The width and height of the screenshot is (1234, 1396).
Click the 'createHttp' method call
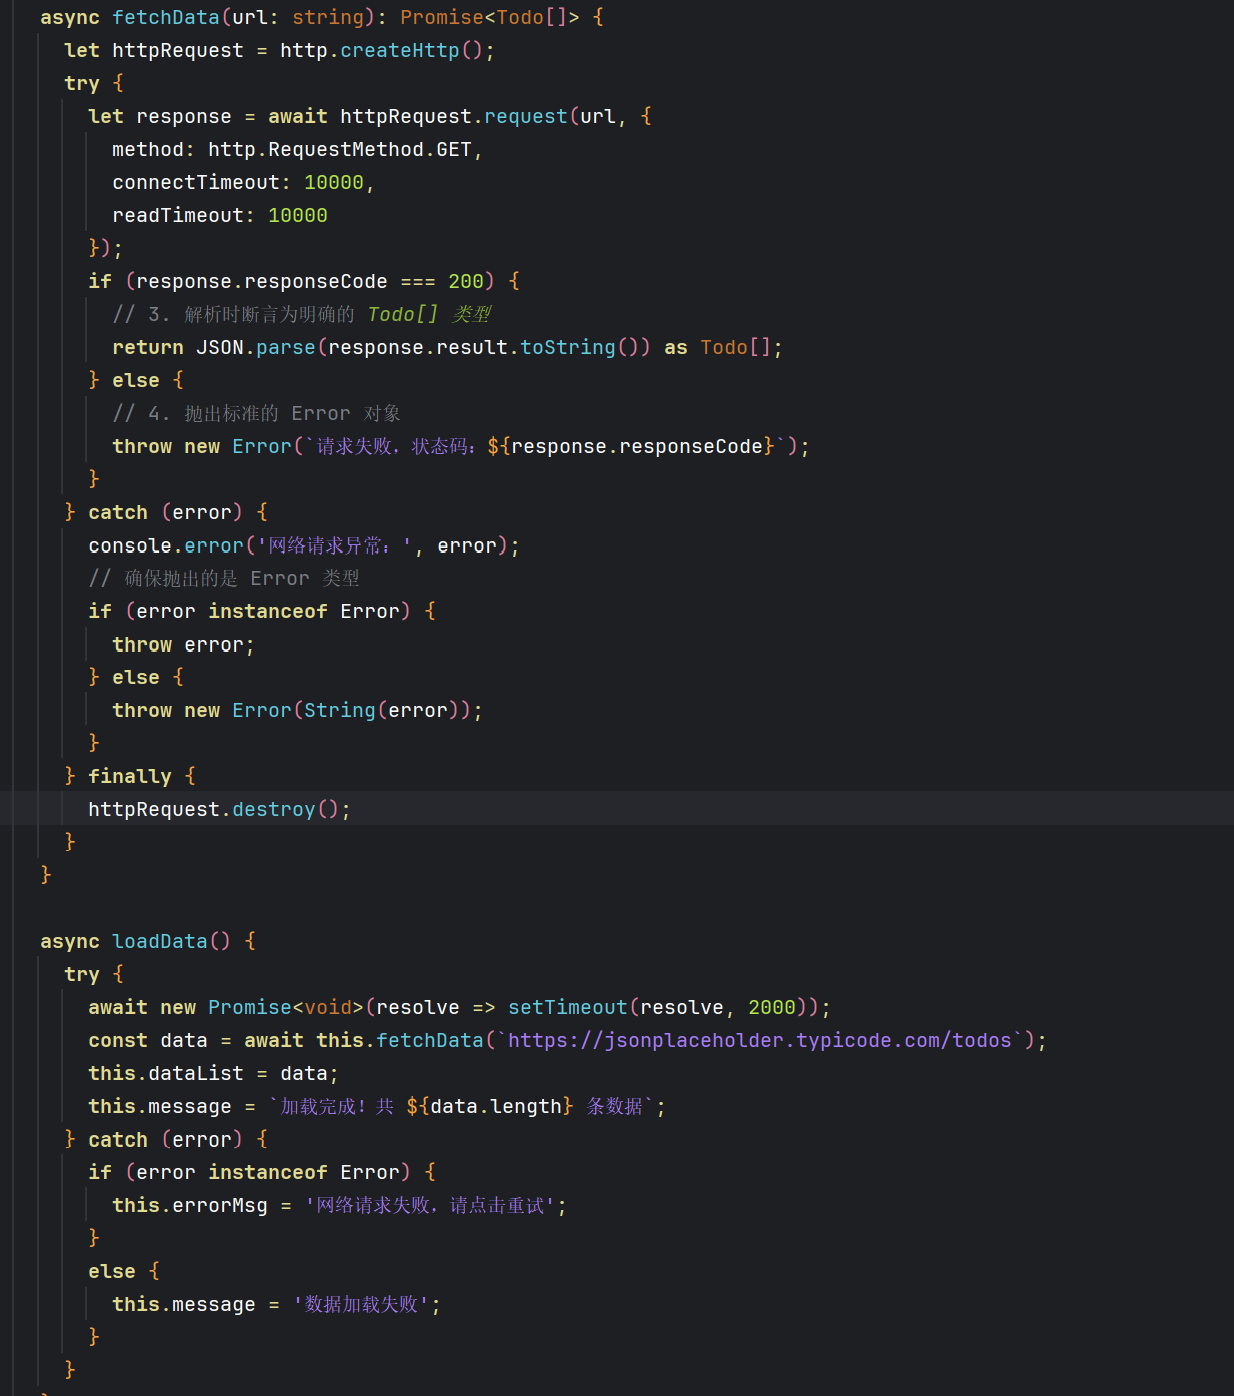click(400, 50)
